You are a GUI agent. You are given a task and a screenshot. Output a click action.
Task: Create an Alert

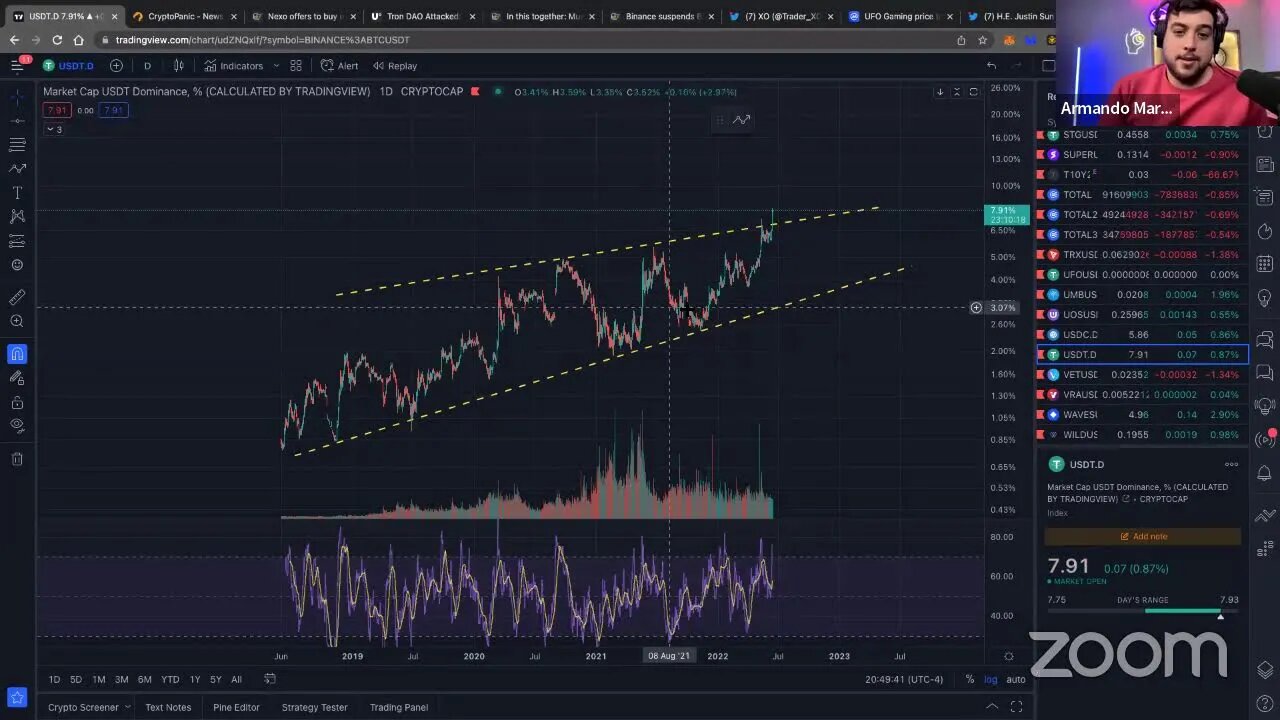(340, 66)
